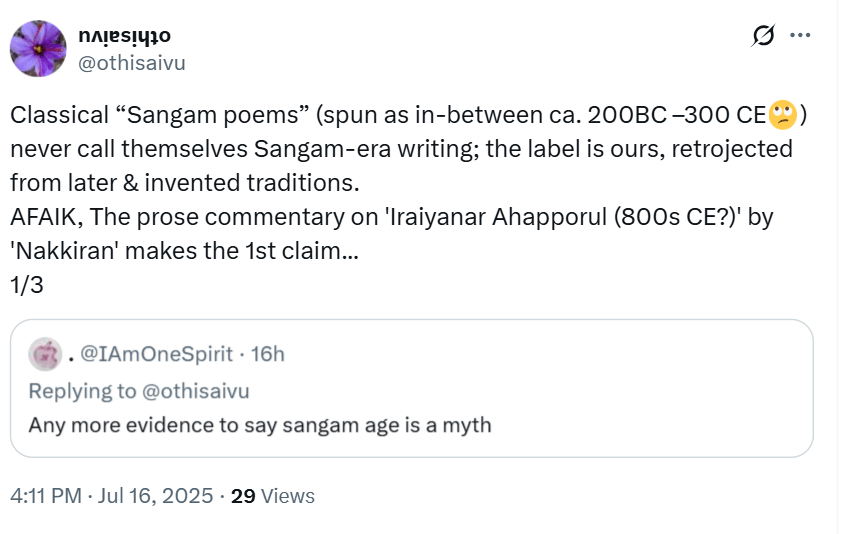This screenshot has width=847, height=534.
Task: Click the "never call themselves Sangam-era writing" line
Action: (400, 150)
